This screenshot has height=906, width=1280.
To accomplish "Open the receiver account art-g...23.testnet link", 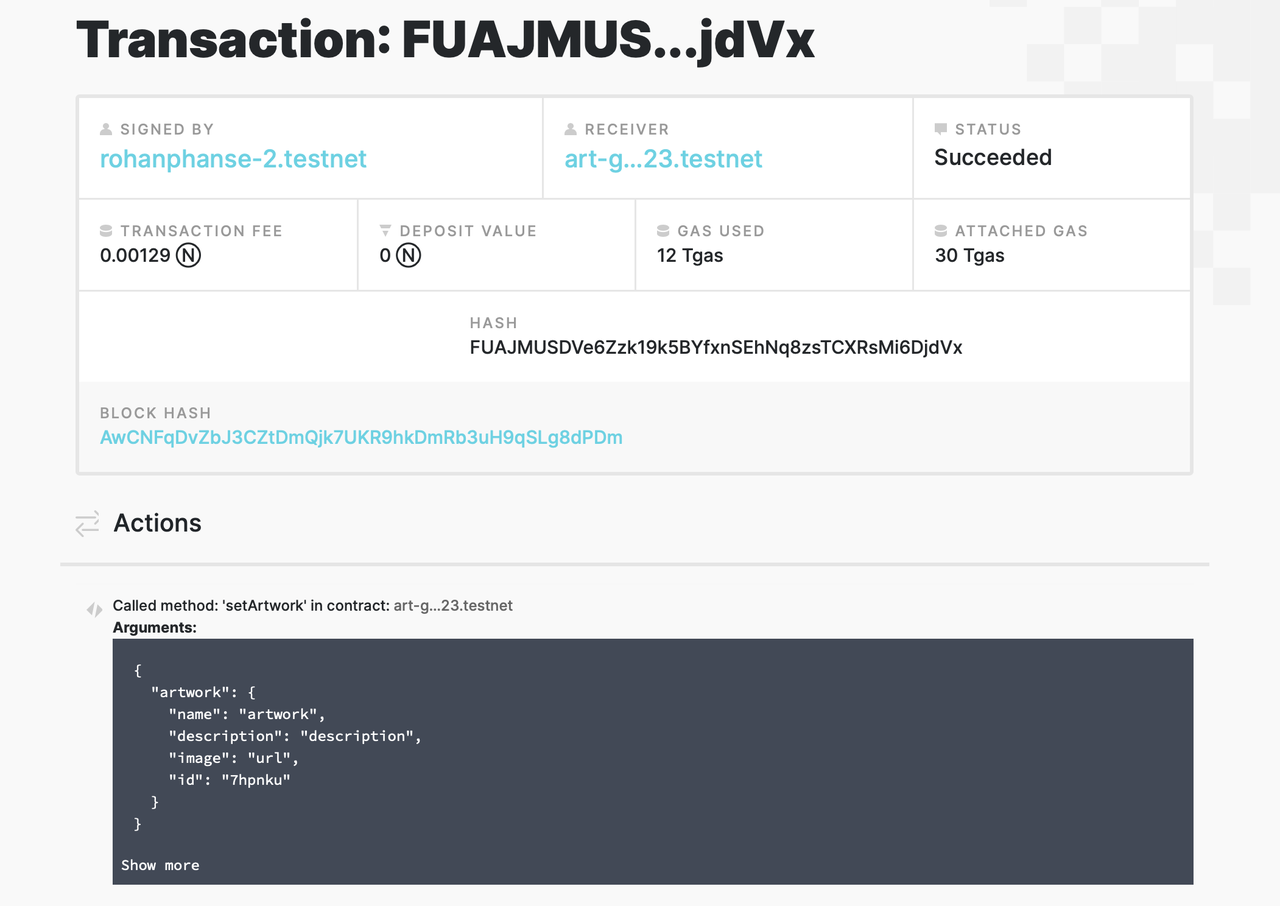I will pos(663,159).
